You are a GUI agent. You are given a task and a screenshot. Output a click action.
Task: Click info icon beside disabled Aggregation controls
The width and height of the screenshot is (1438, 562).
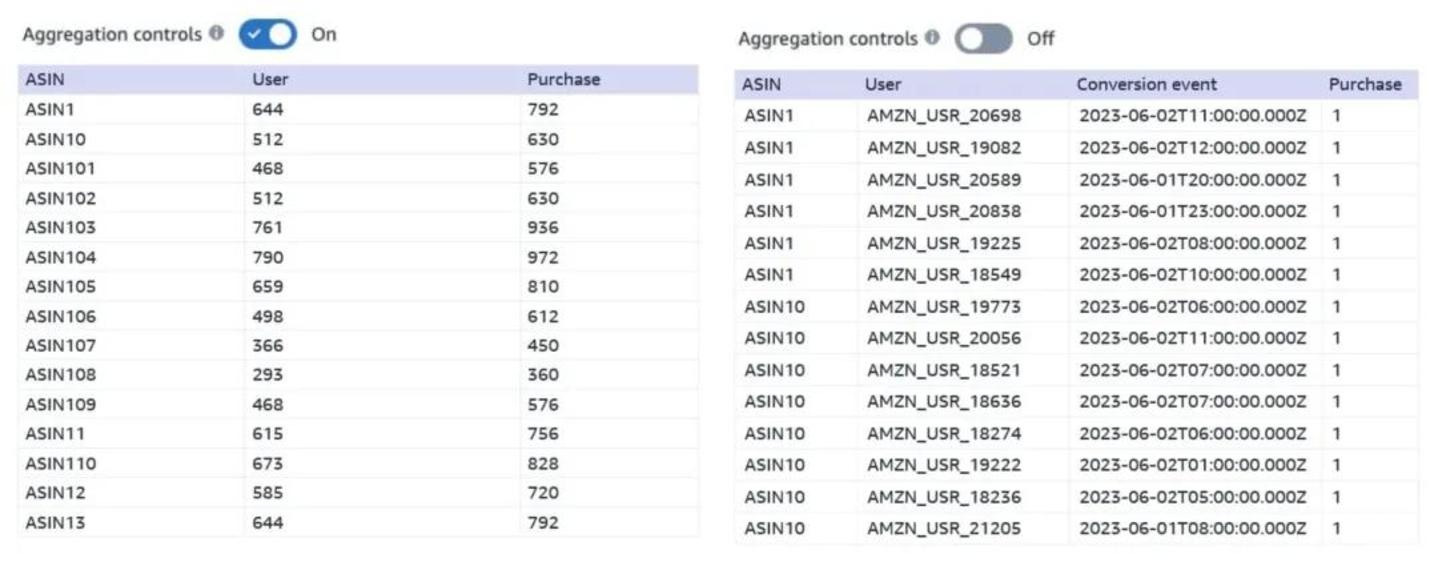coord(932,38)
